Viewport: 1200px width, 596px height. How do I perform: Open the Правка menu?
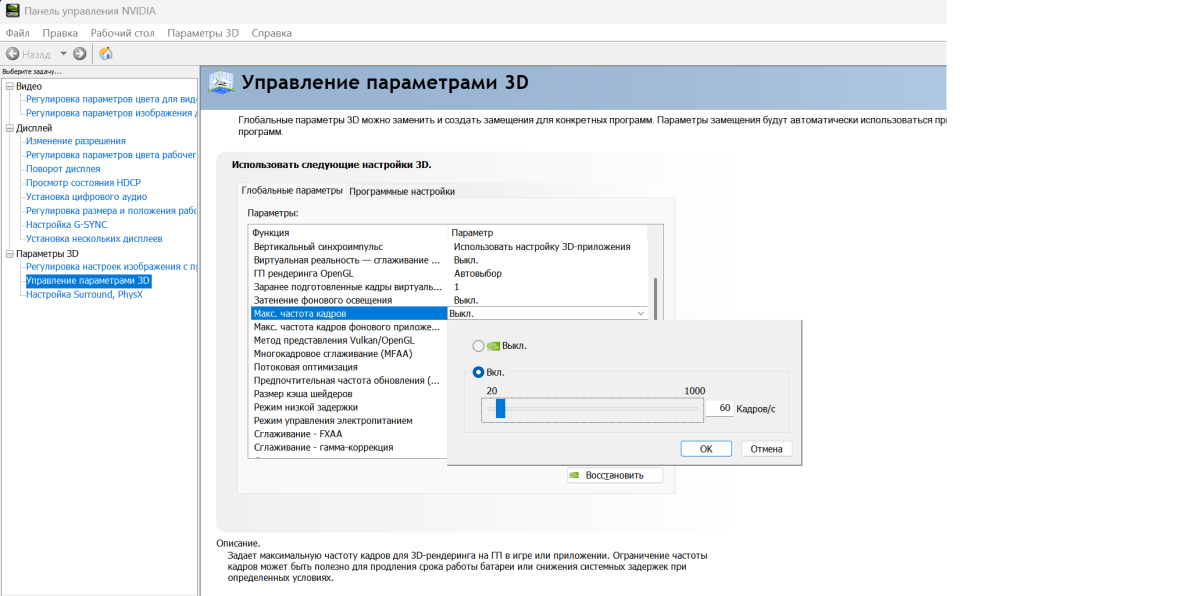point(60,33)
